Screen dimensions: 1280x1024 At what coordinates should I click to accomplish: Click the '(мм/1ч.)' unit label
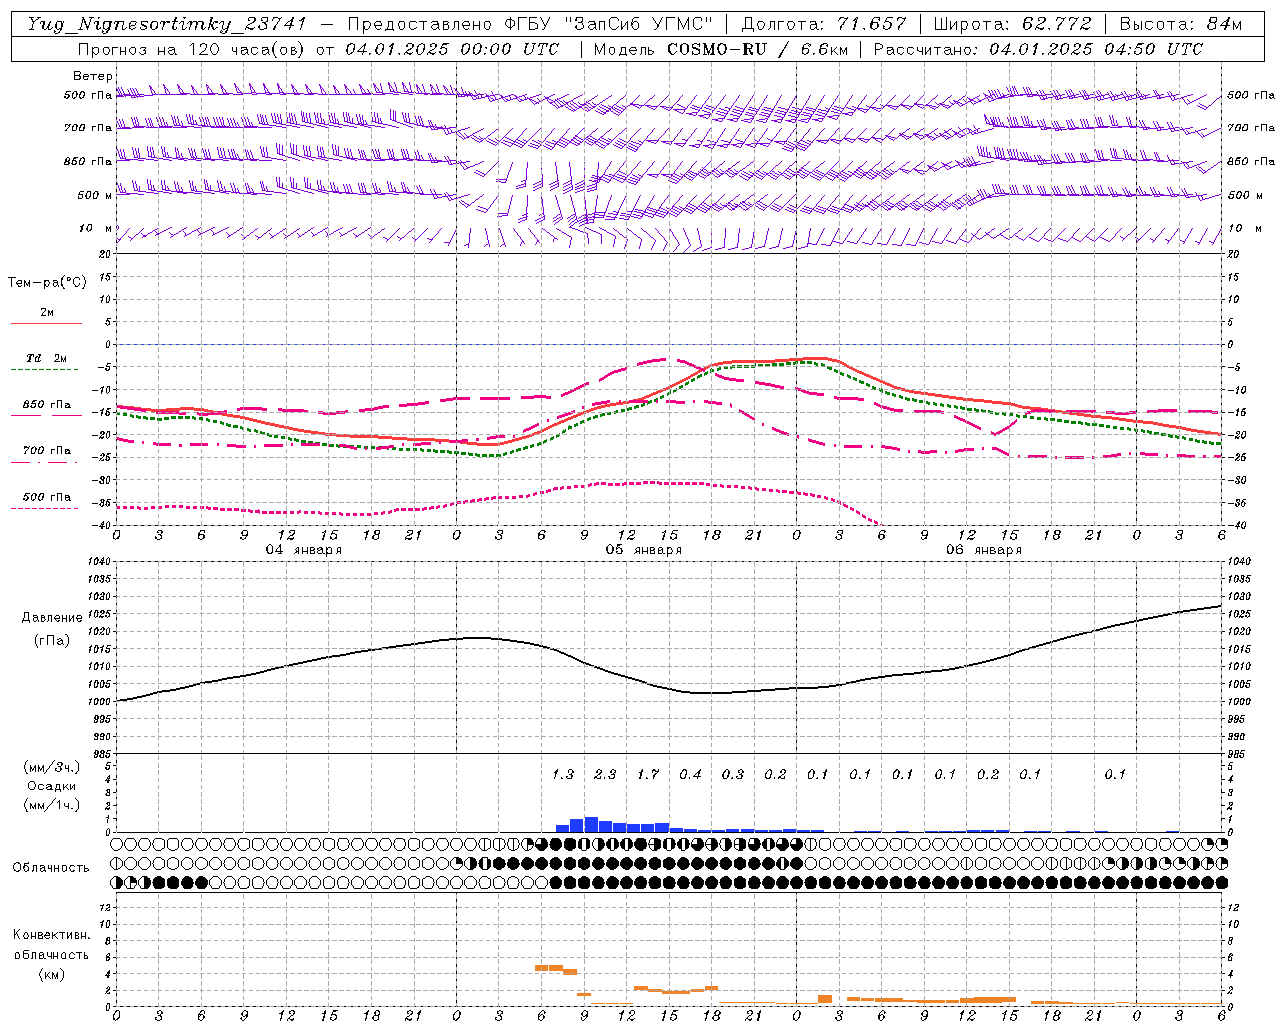coord(52,805)
